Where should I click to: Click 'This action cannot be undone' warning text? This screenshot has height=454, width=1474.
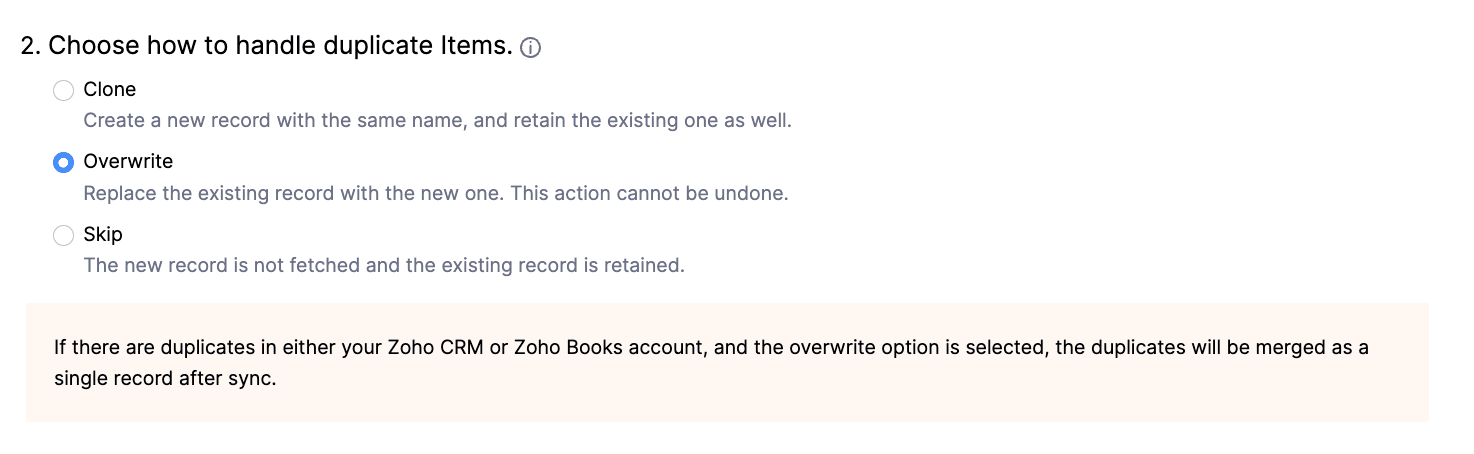[650, 193]
